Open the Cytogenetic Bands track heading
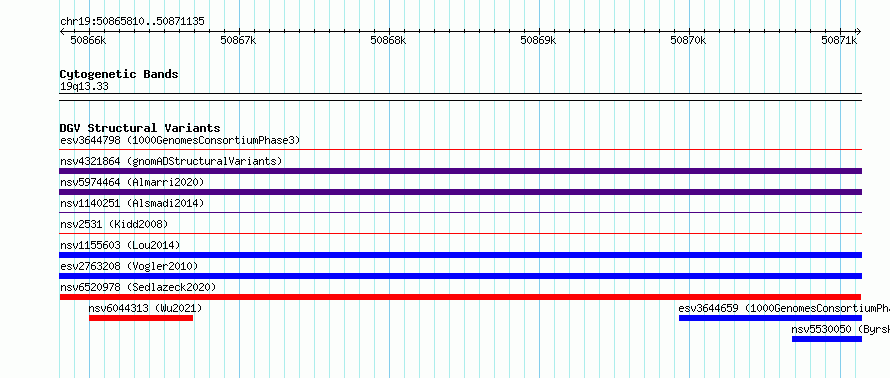Image resolution: width=890 pixels, height=378 pixels. coord(119,74)
